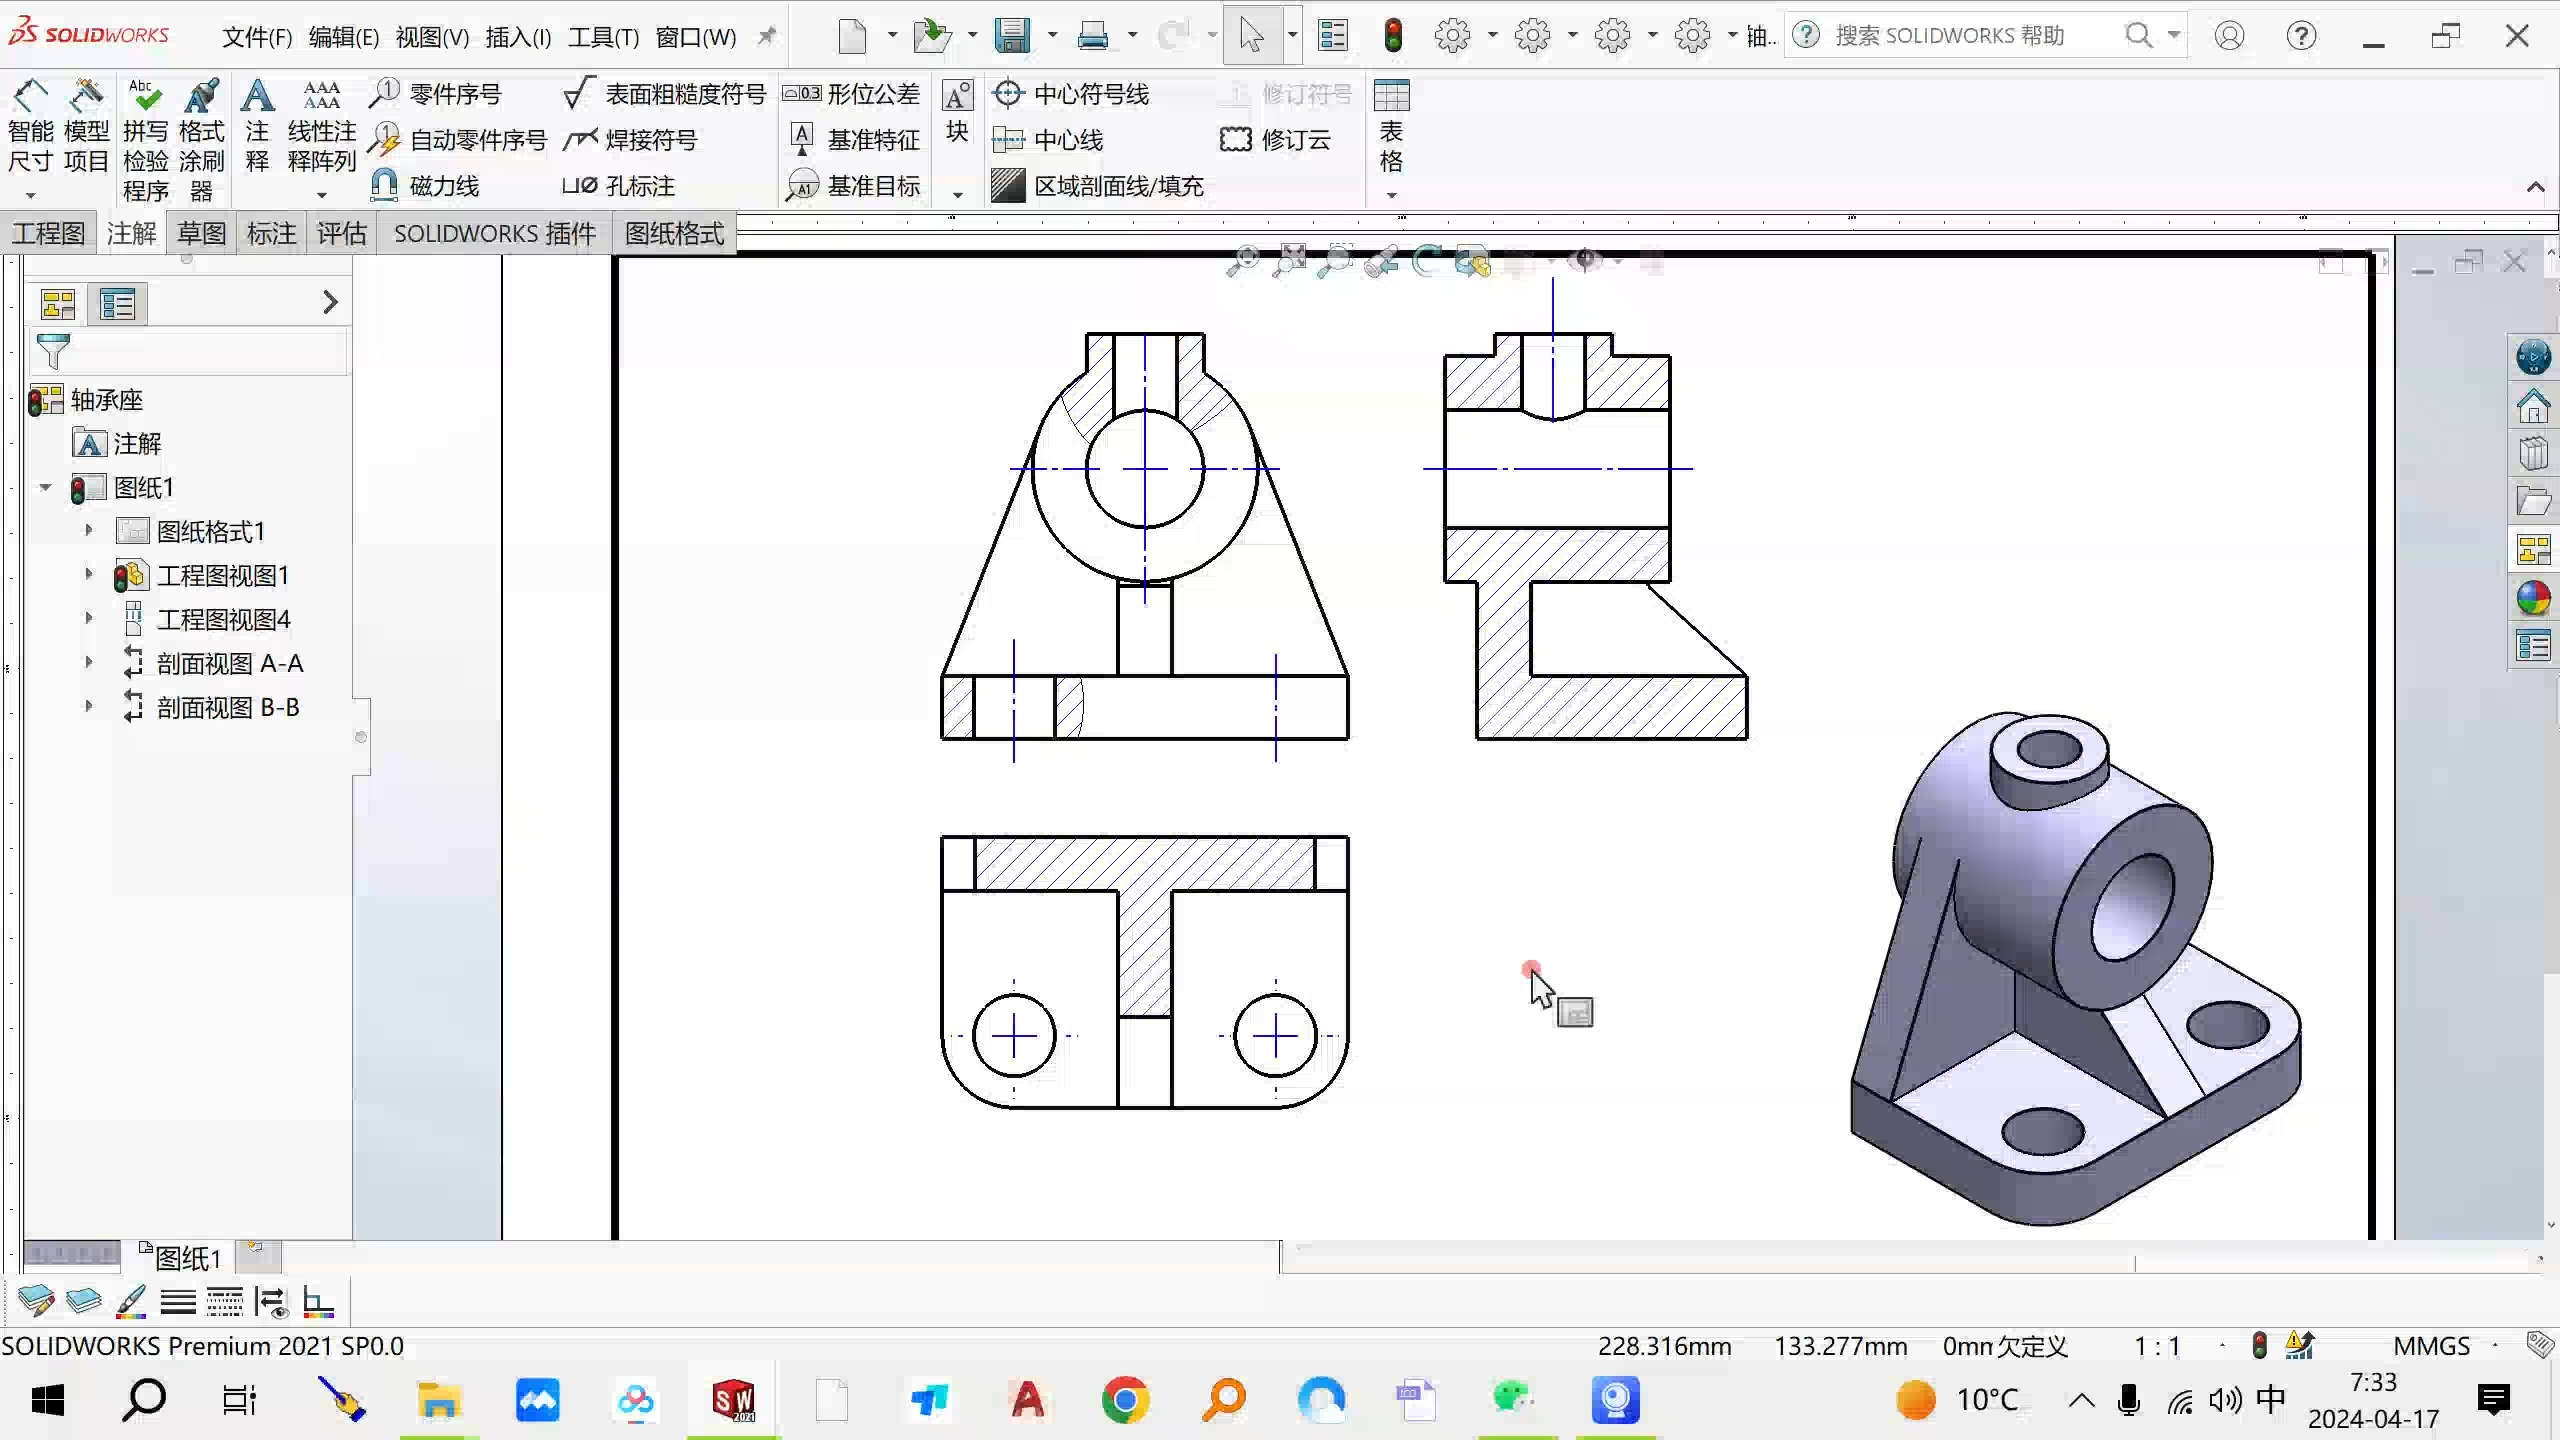Click the Print icon in top toolbar
This screenshot has width=2560, height=1440.
click(x=1093, y=36)
